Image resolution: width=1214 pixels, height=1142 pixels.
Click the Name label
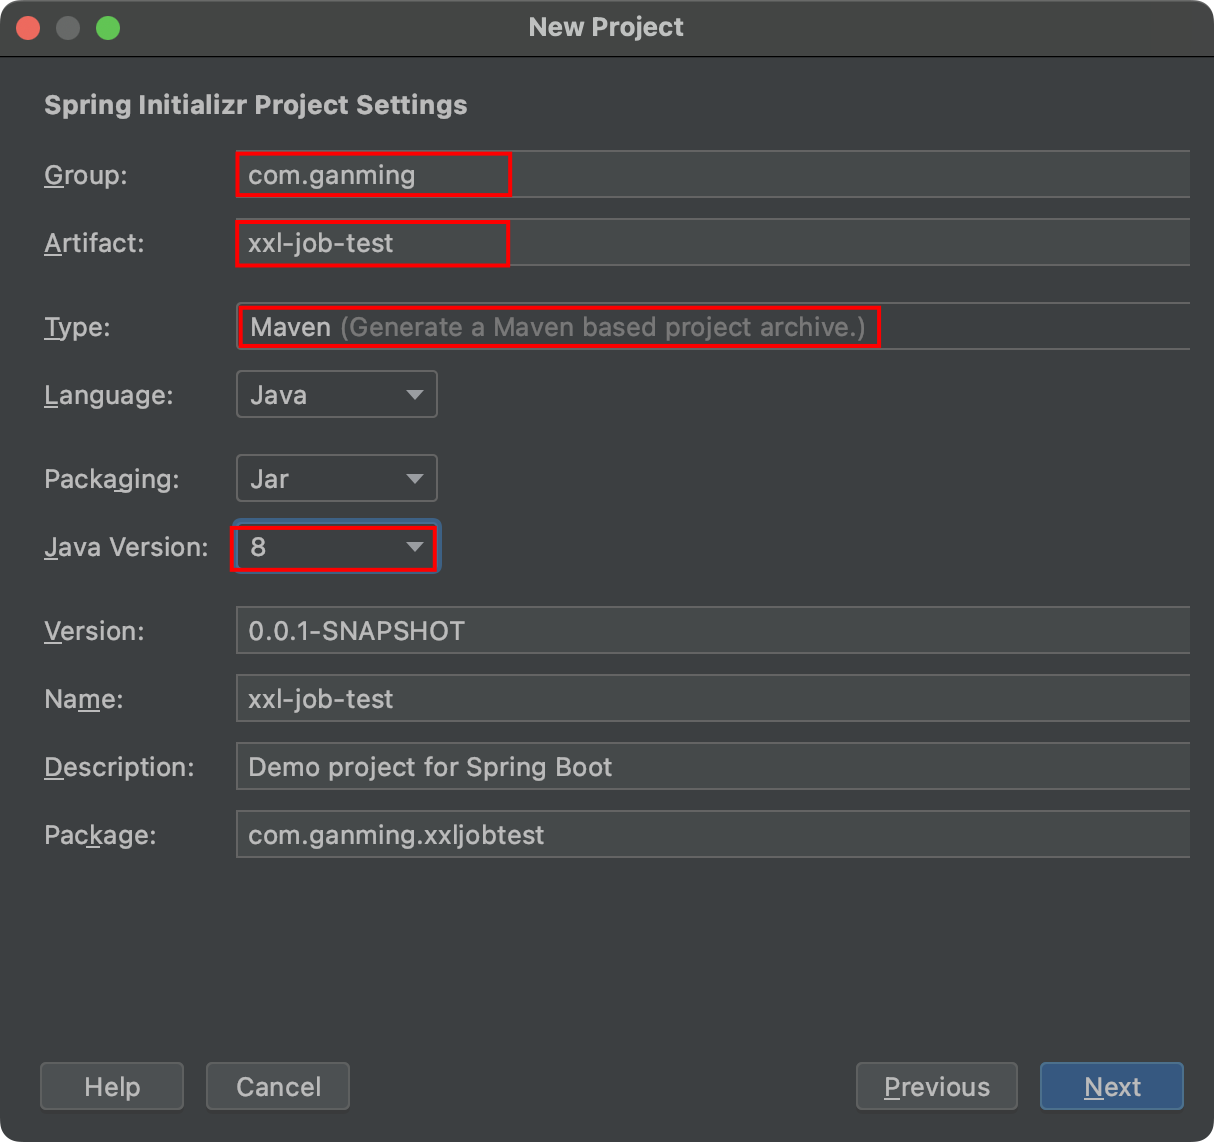[84, 699]
